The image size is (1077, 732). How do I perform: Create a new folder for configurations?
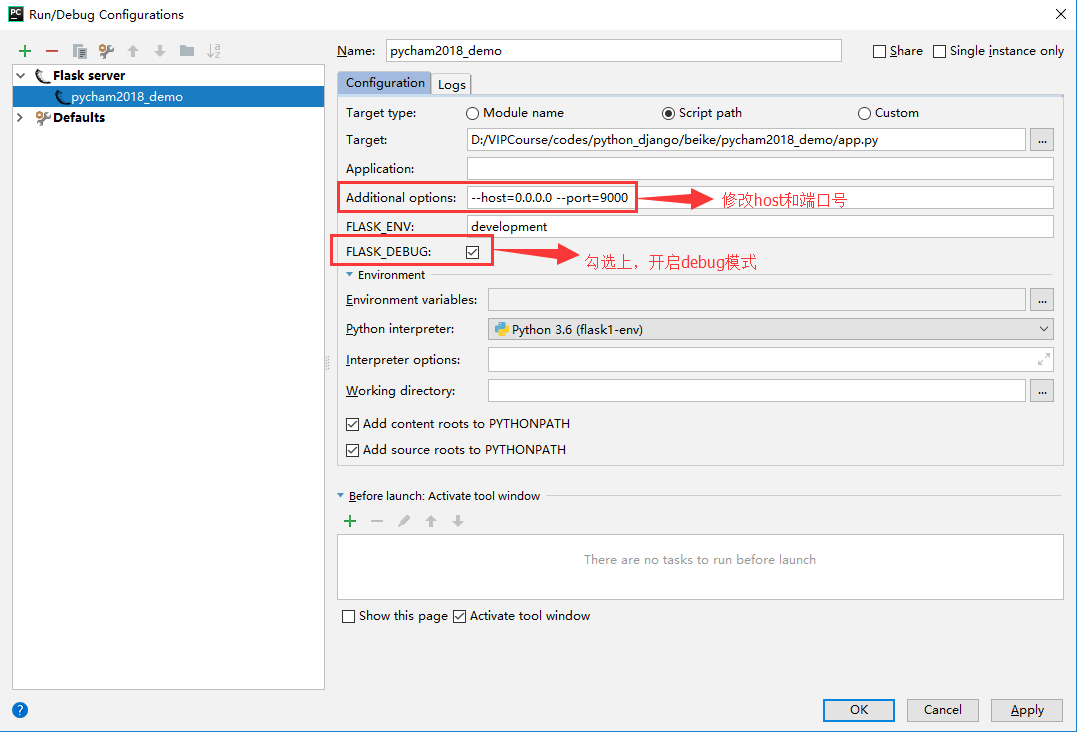pyautogui.click(x=187, y=51)
